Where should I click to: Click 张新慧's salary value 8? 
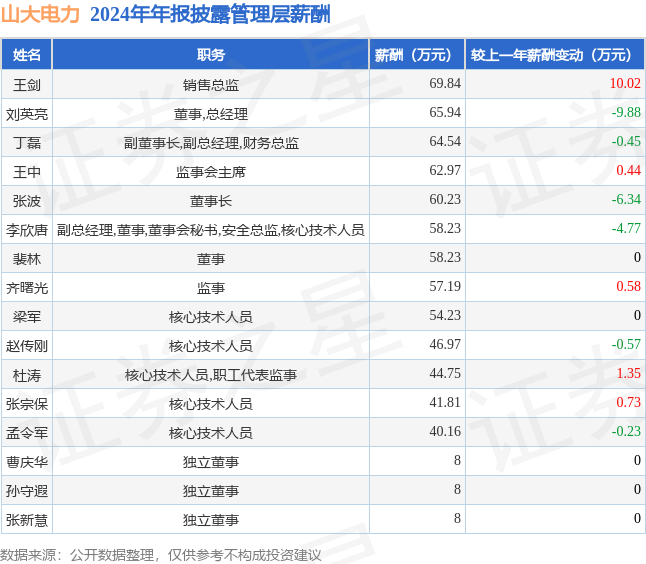[457, 518]
